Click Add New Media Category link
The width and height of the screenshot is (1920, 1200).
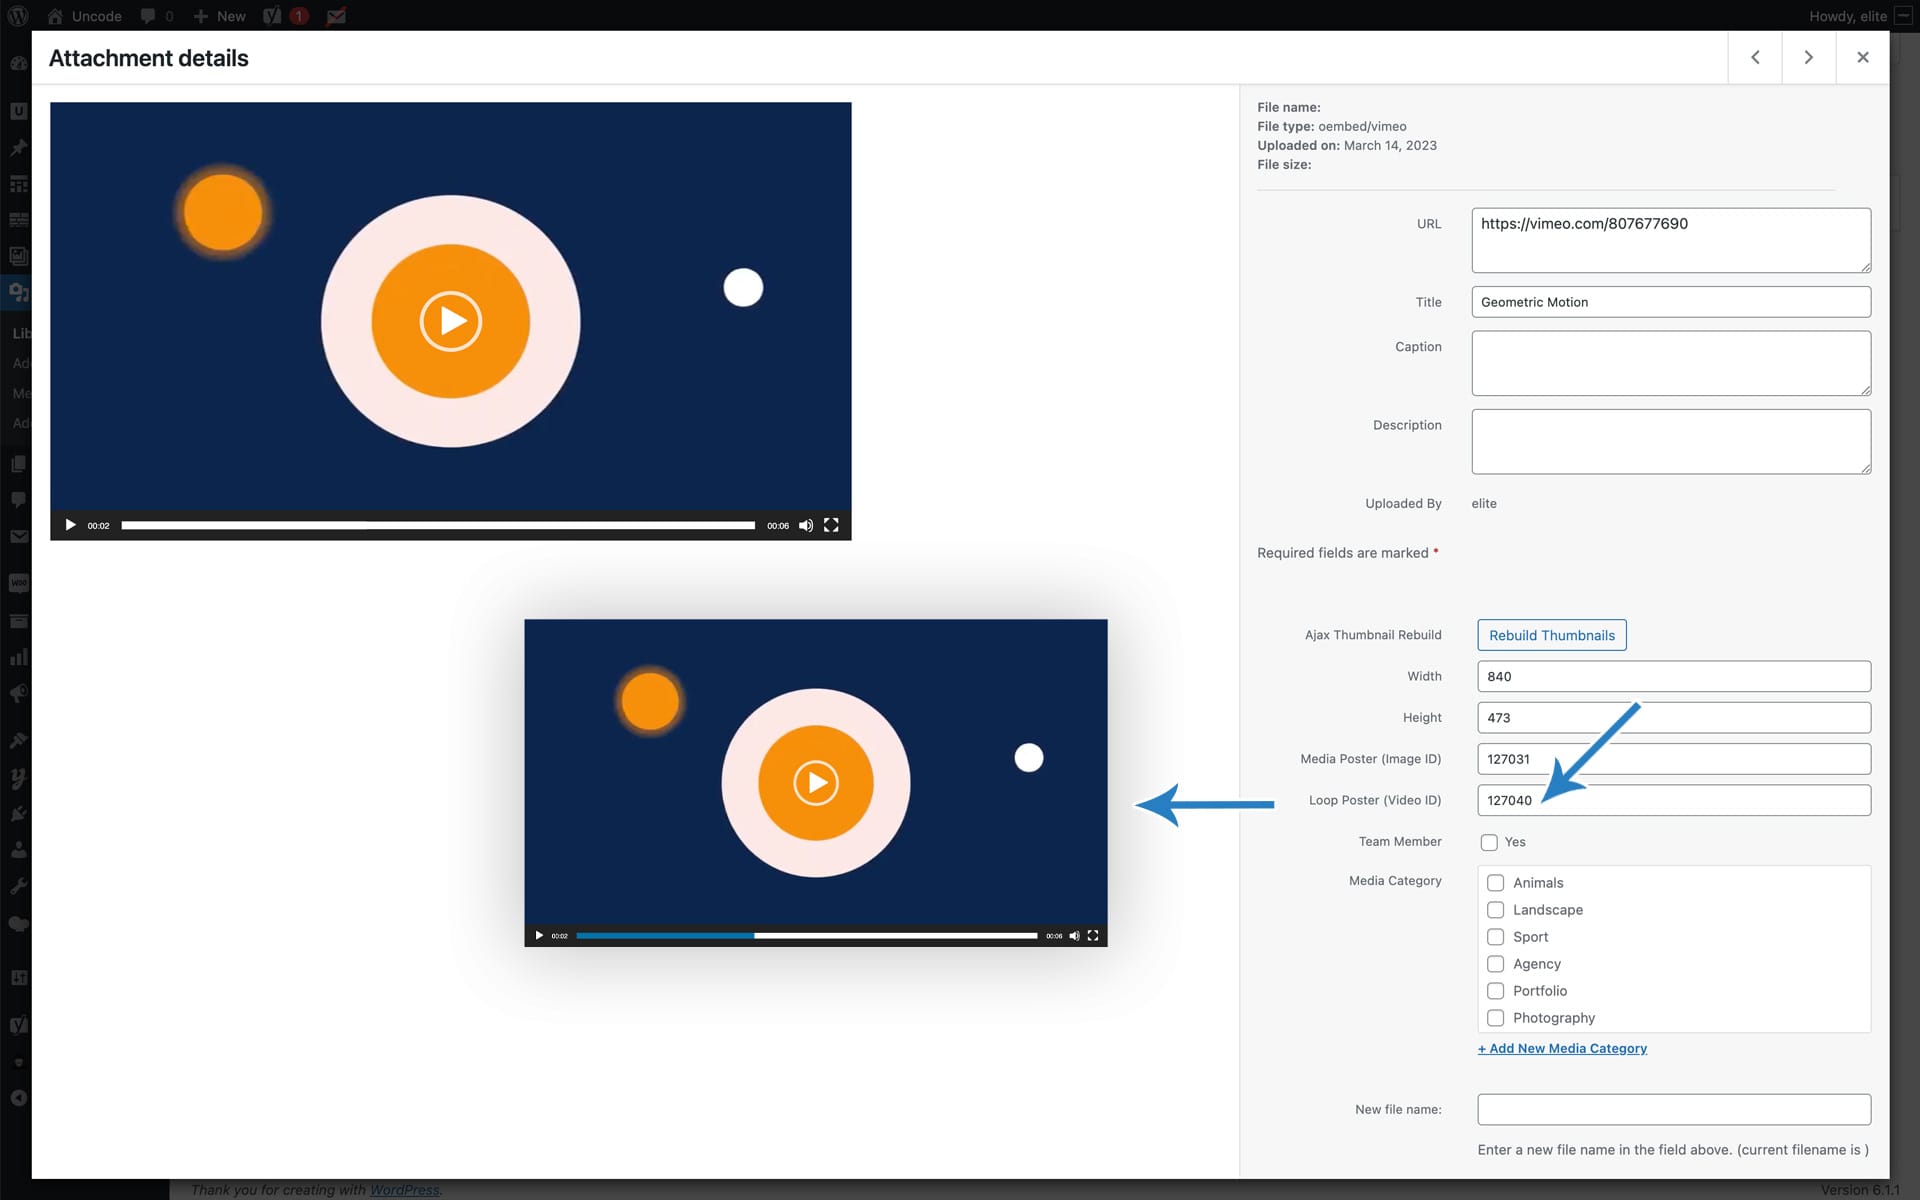click(1562, 1048)
